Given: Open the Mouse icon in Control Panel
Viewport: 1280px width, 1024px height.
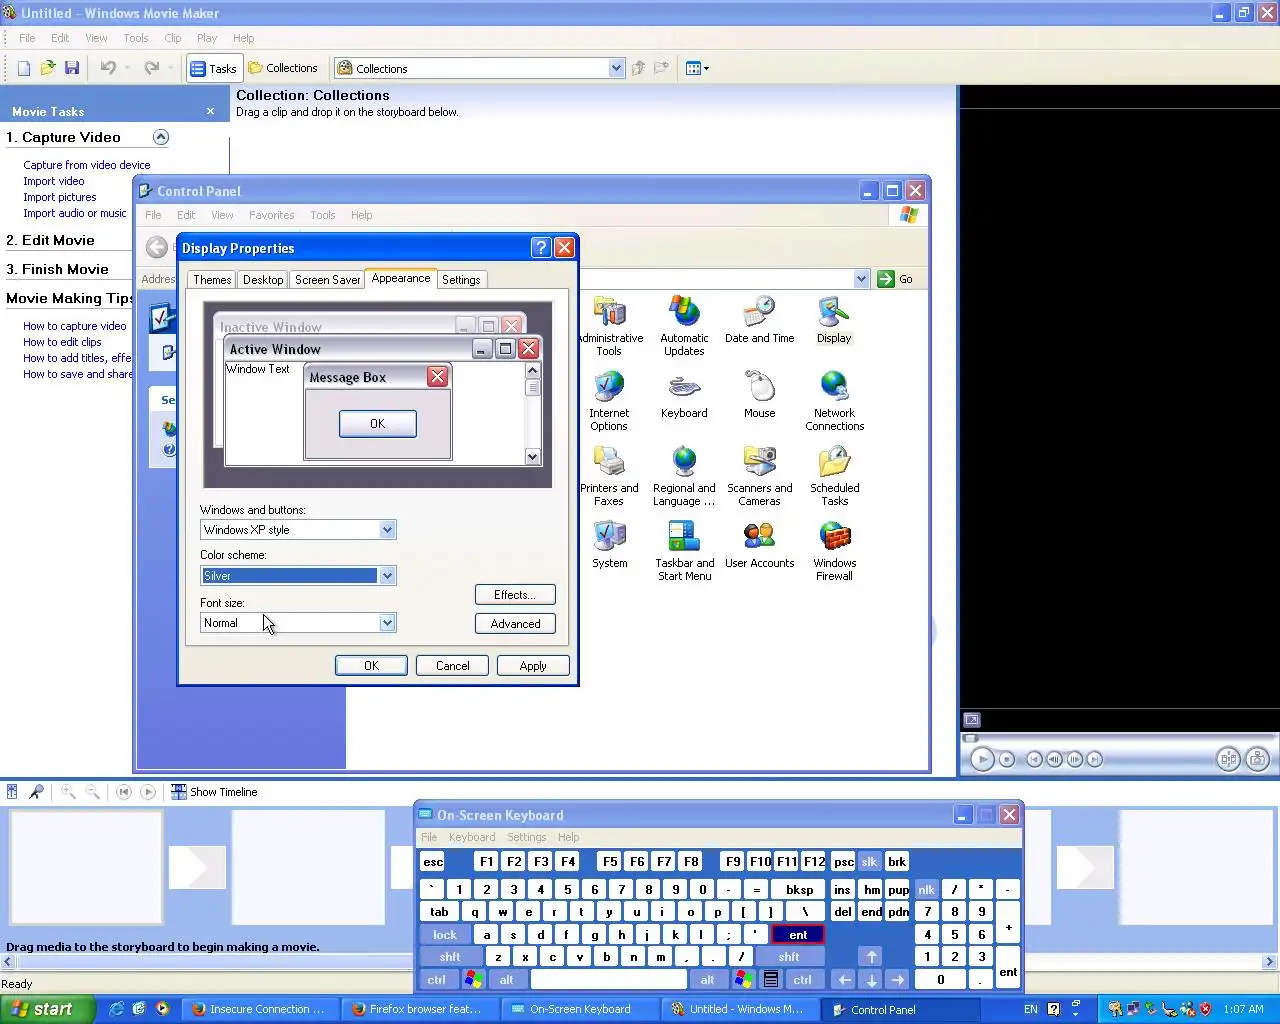Looking at the screenshot, I should click(x=760, y=394).
